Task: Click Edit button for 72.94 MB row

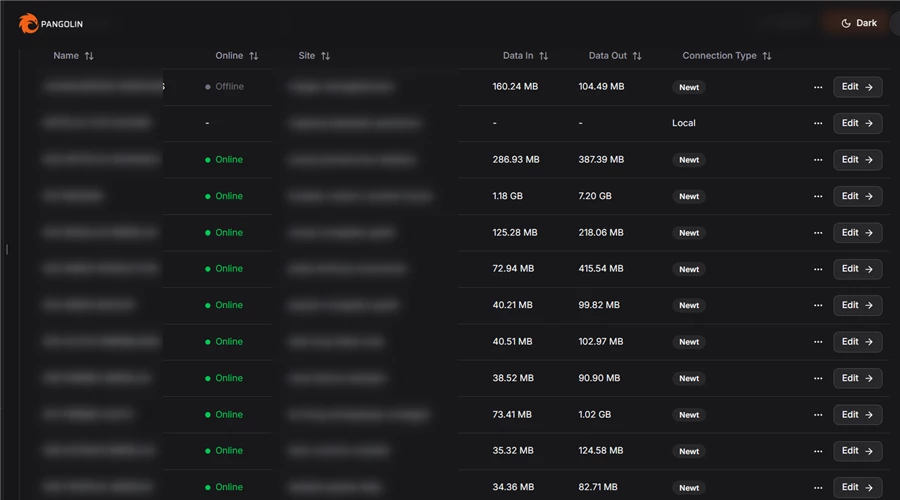Action: point(857,269)
